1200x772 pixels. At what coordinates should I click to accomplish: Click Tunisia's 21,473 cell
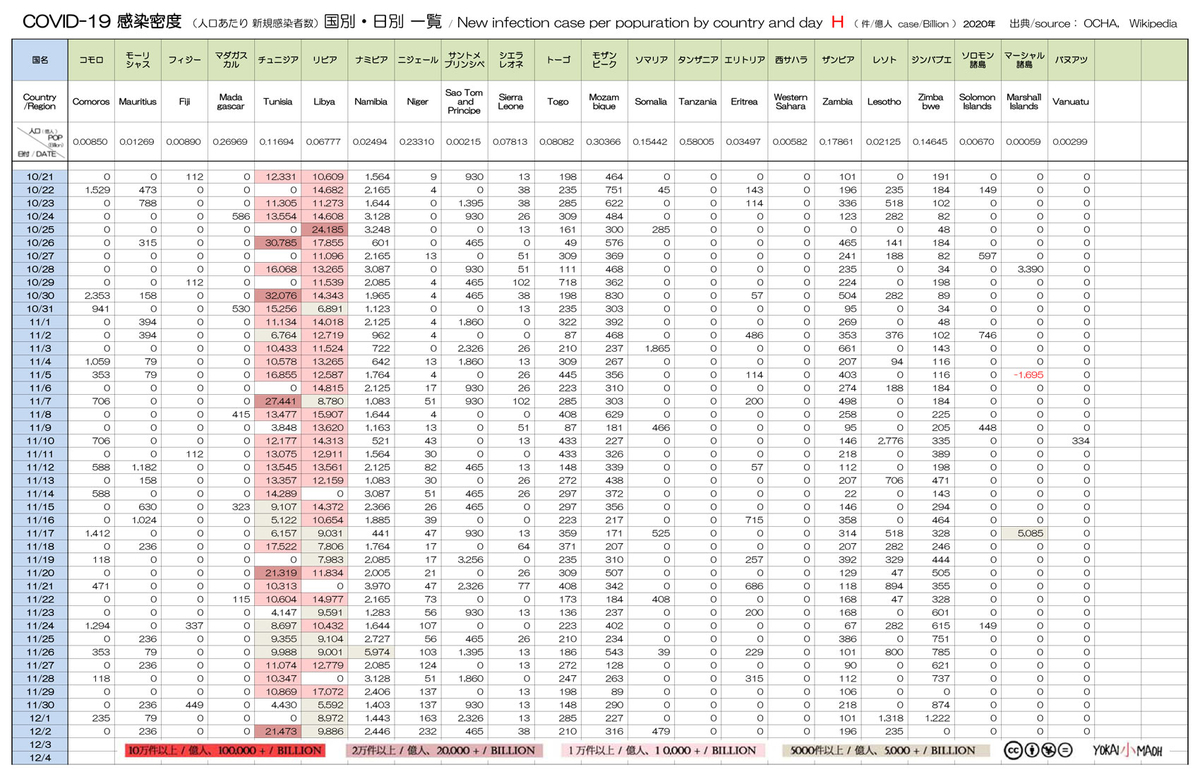point(277,732)
